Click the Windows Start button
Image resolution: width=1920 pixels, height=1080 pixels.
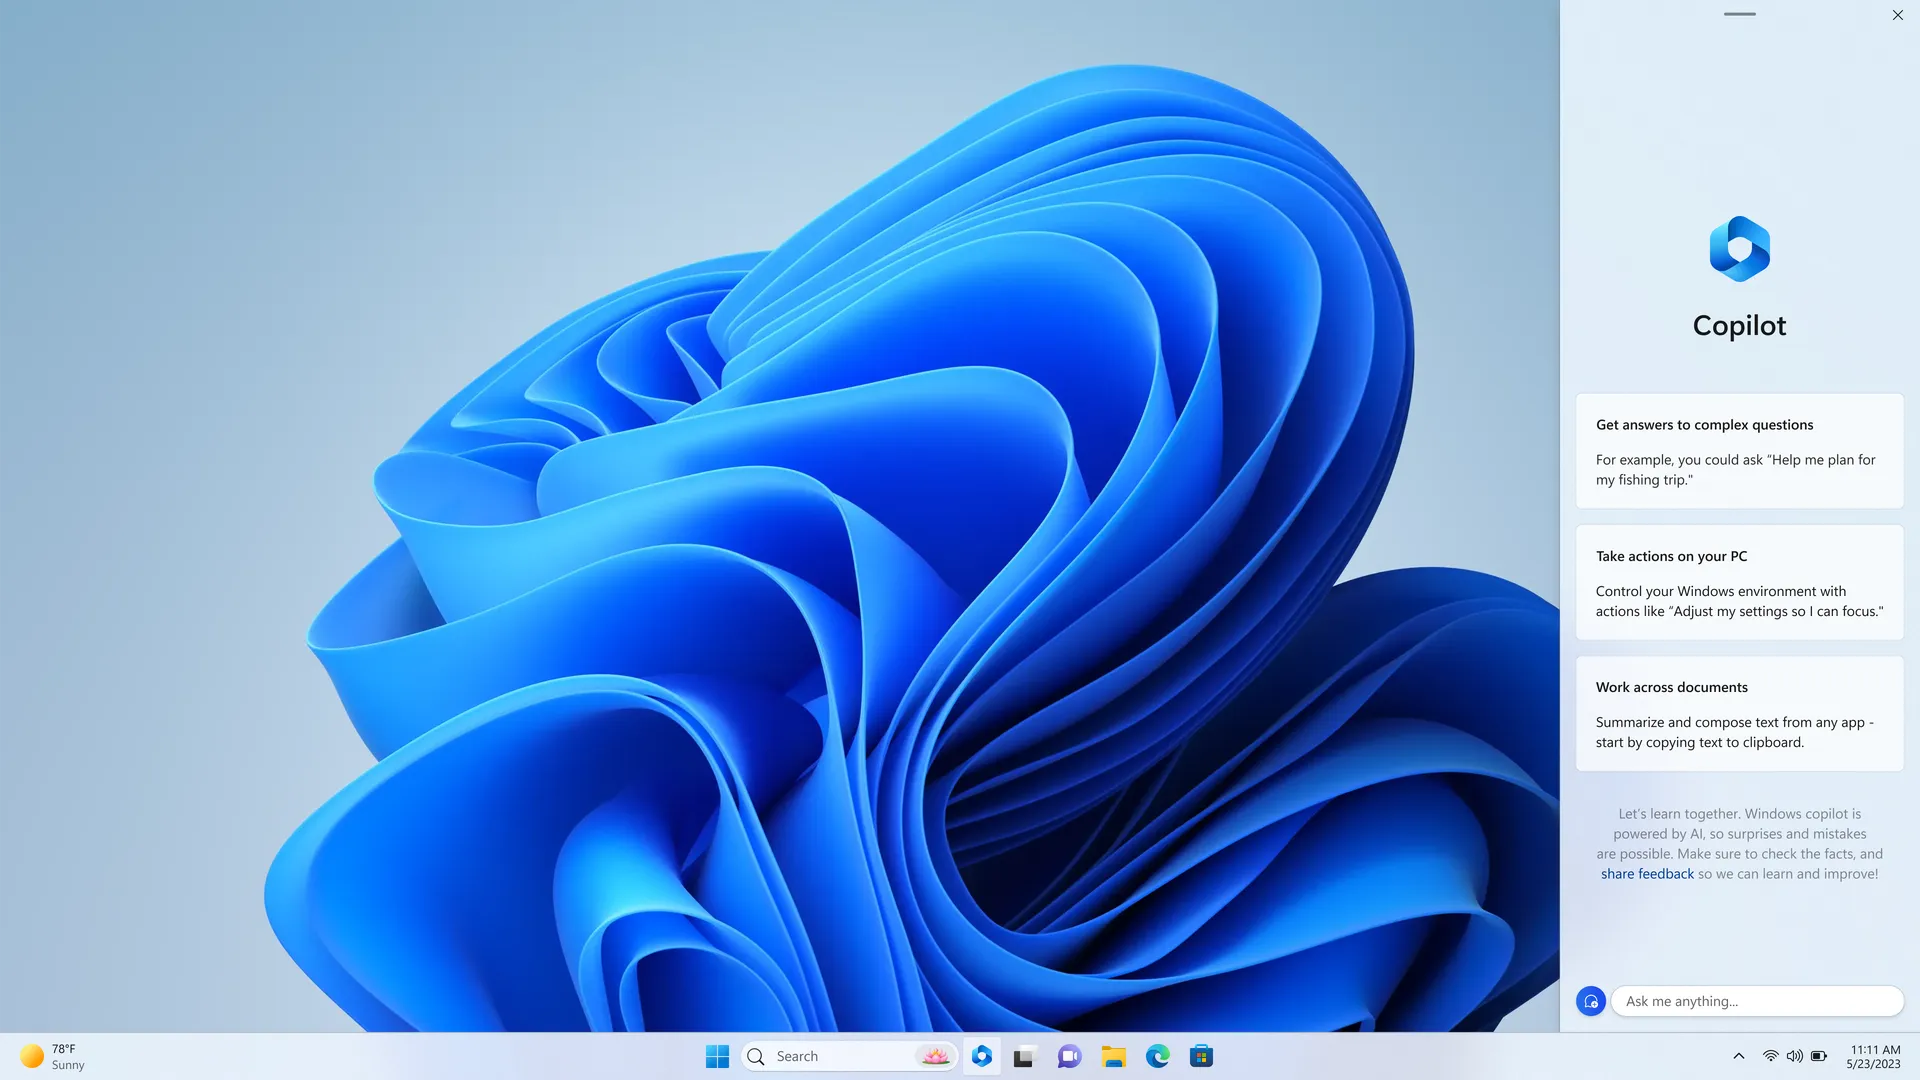tap(715, 1056)
